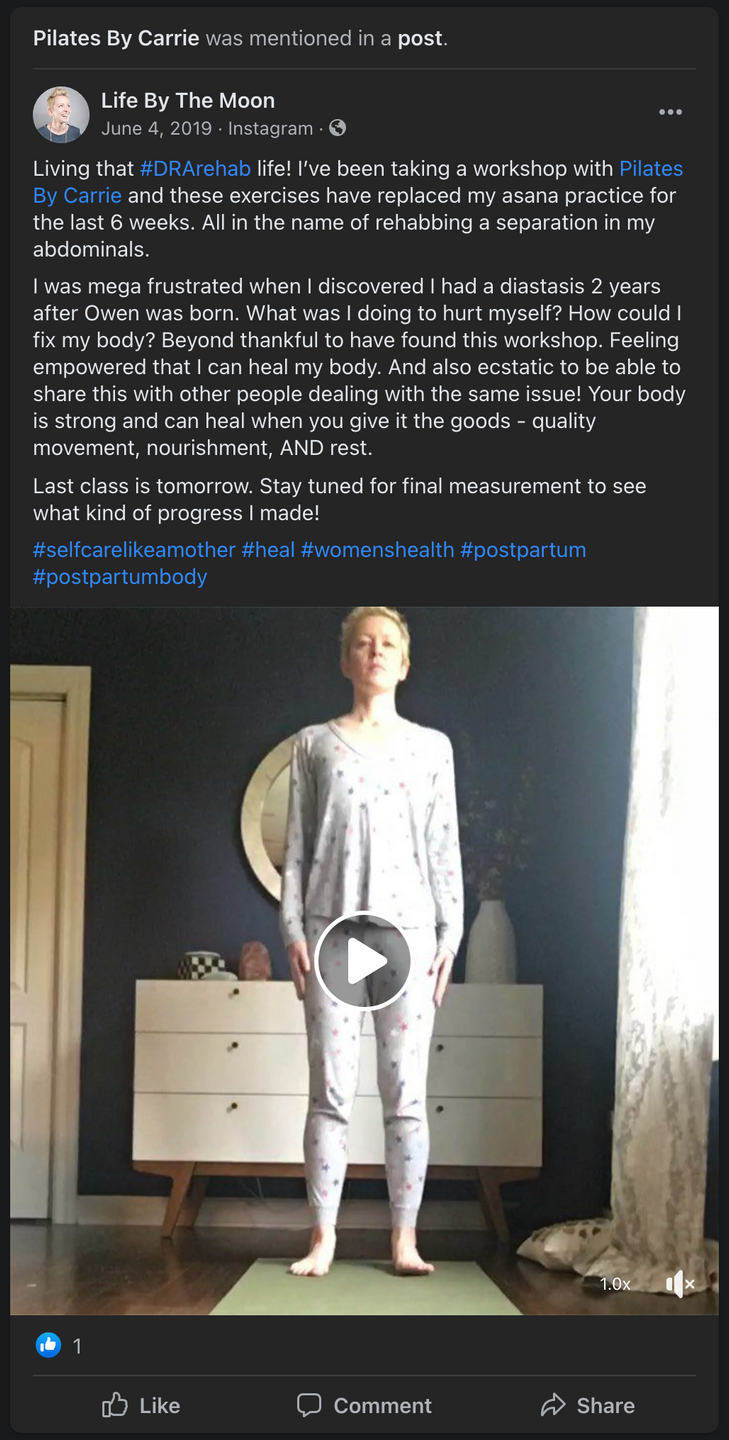Image resolution: width=729 pixels, height=1440 pixels.
Task: Open the bold "post" link in header
Action: click(x=420, y=39)
